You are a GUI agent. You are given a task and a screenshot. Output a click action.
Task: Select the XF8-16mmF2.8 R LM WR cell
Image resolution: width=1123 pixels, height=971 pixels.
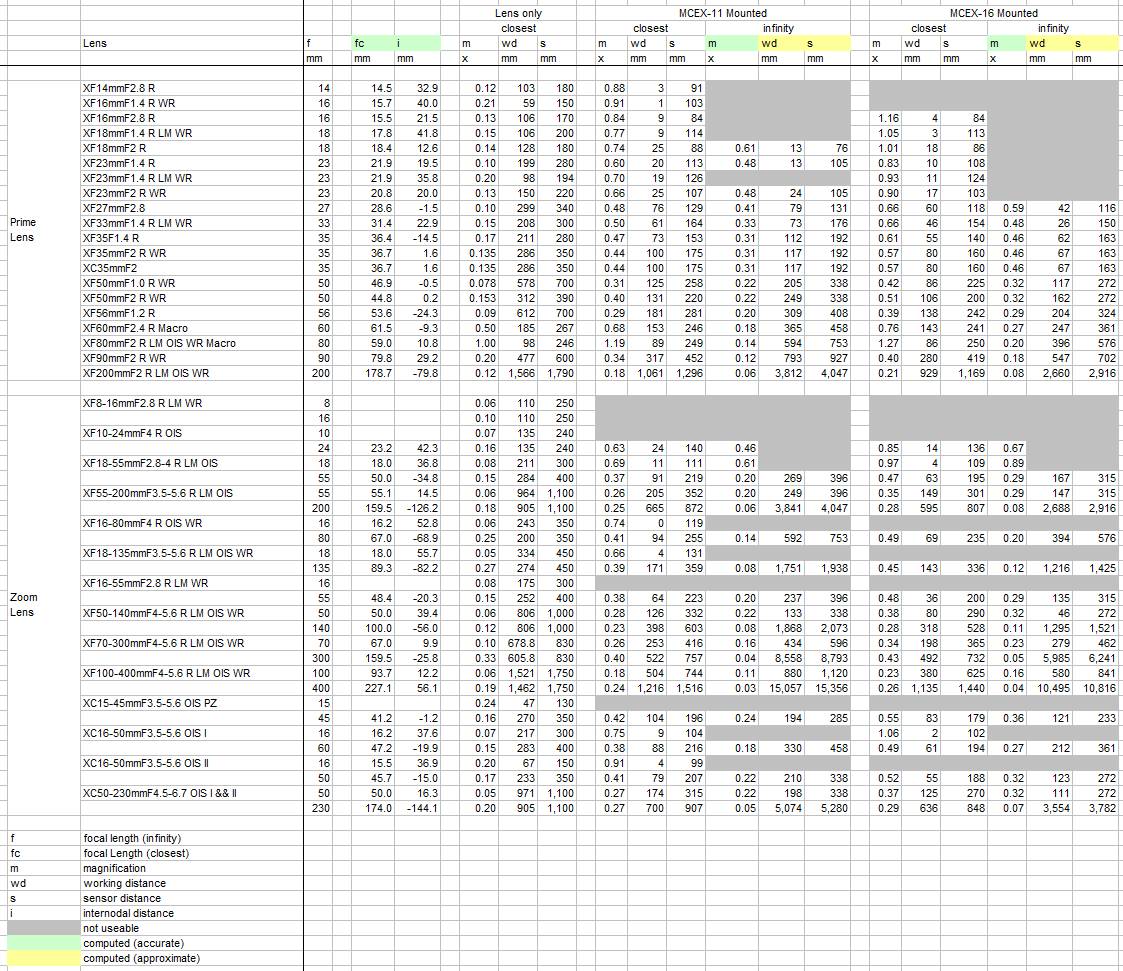[x=191, y=404]
